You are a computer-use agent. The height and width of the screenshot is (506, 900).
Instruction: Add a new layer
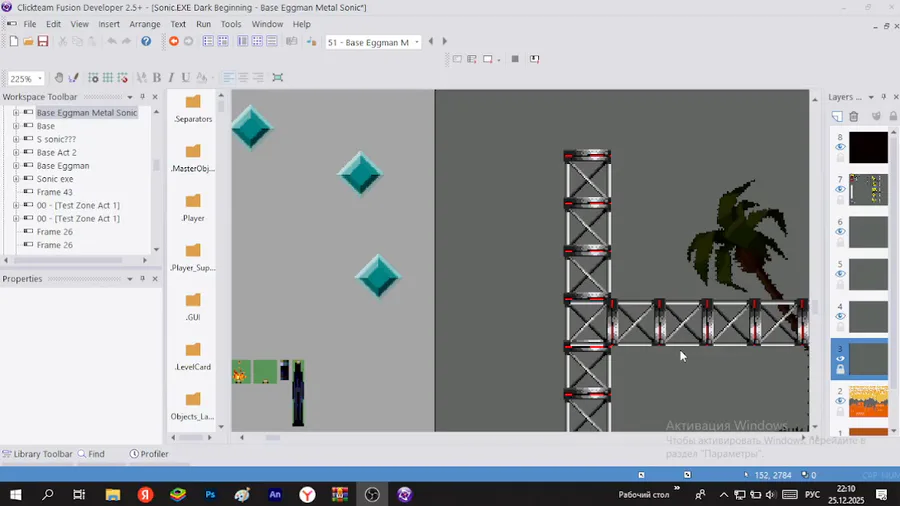[837, 116]
